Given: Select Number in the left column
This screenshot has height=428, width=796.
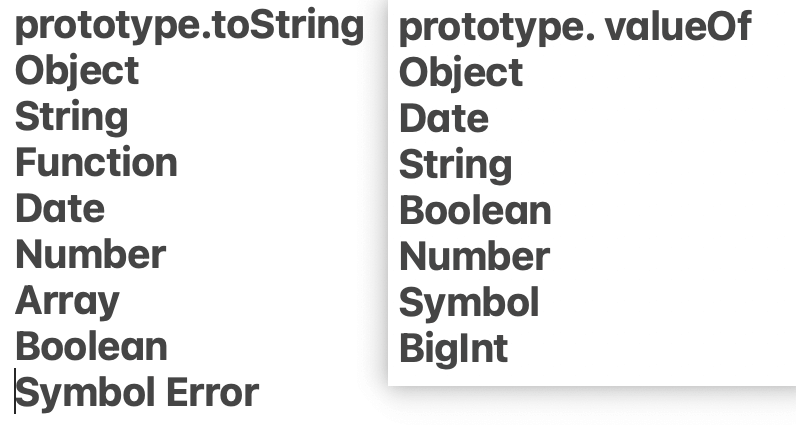Looking at the screenshot, I should (91, 254).
